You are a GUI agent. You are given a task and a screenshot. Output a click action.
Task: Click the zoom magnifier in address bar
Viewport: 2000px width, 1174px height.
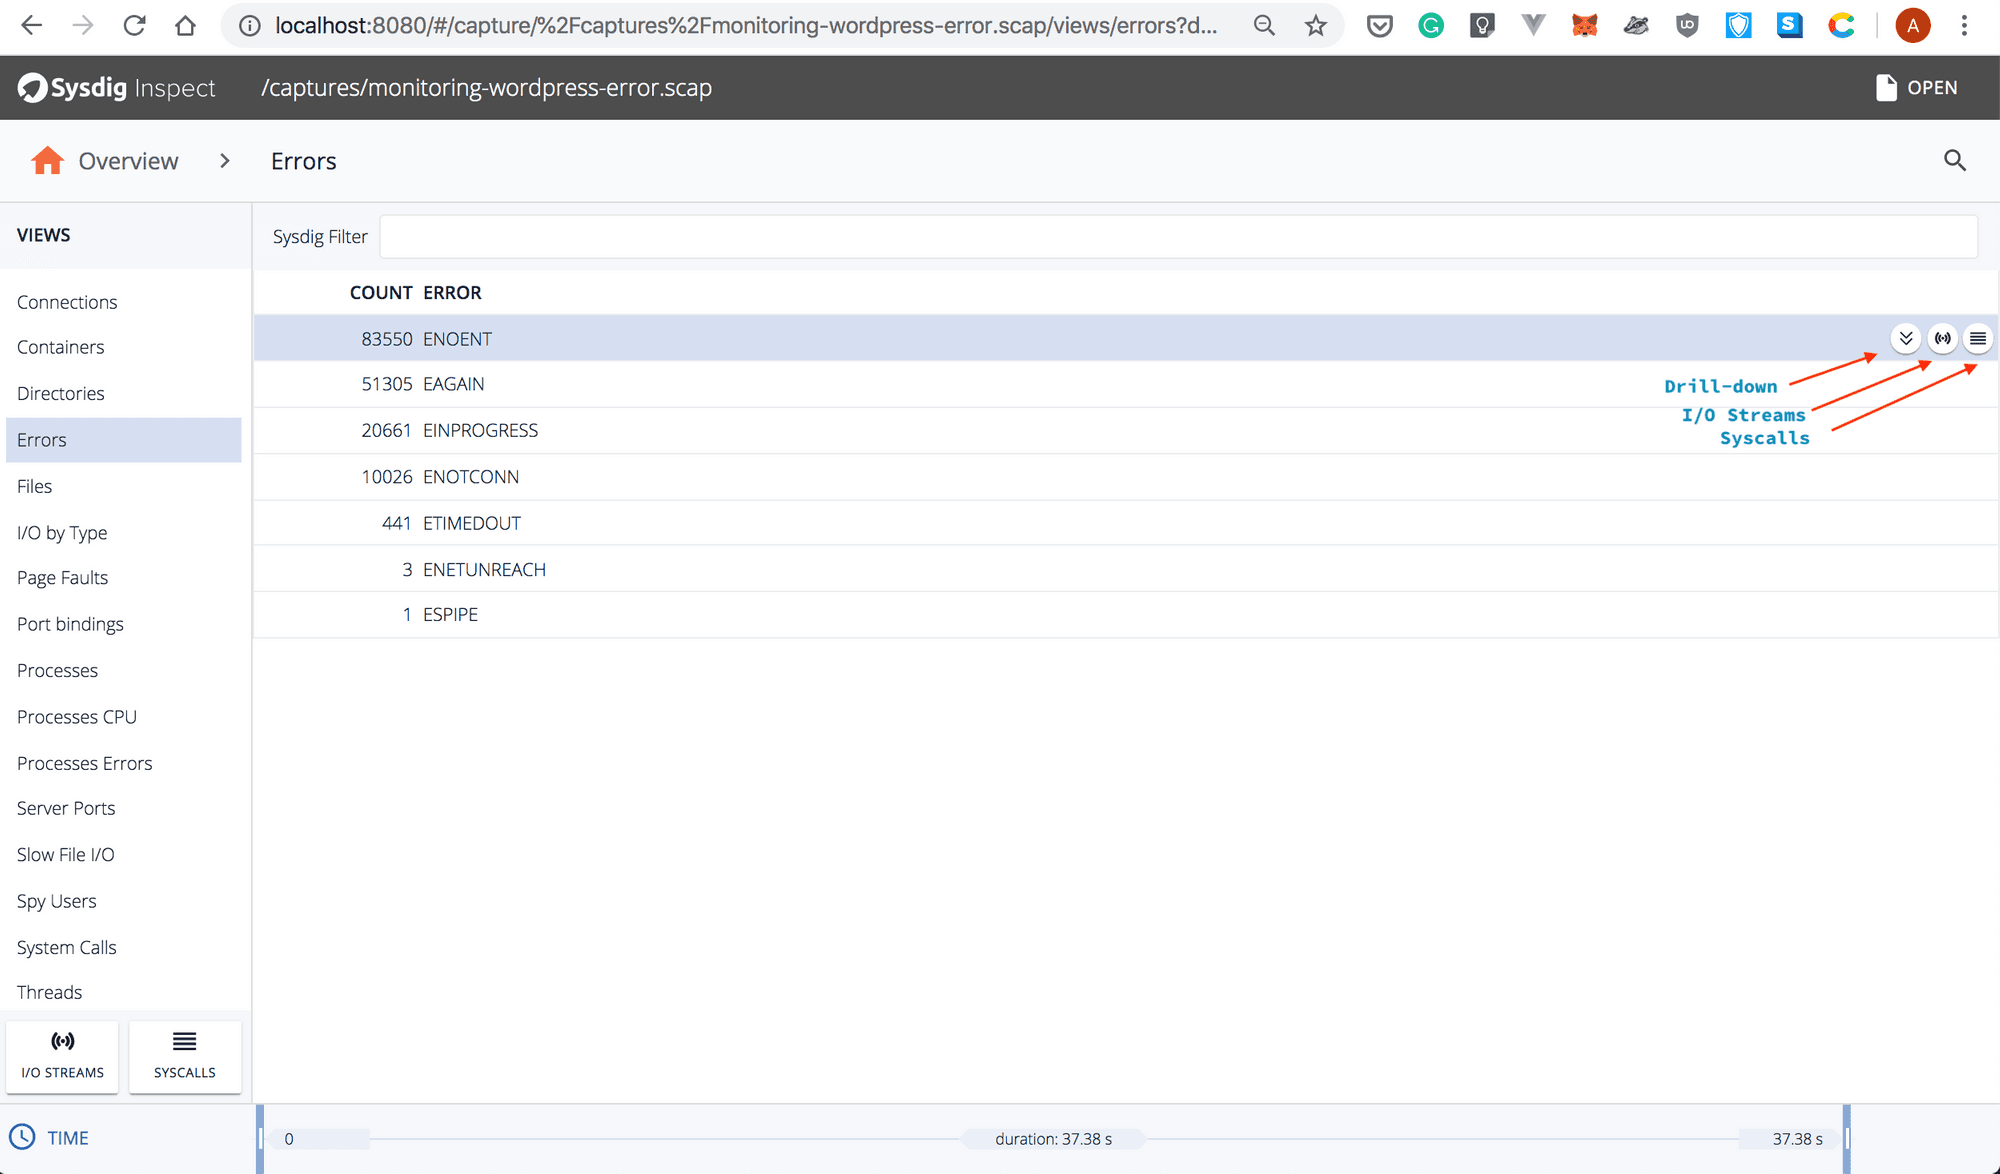(1264, 26)
